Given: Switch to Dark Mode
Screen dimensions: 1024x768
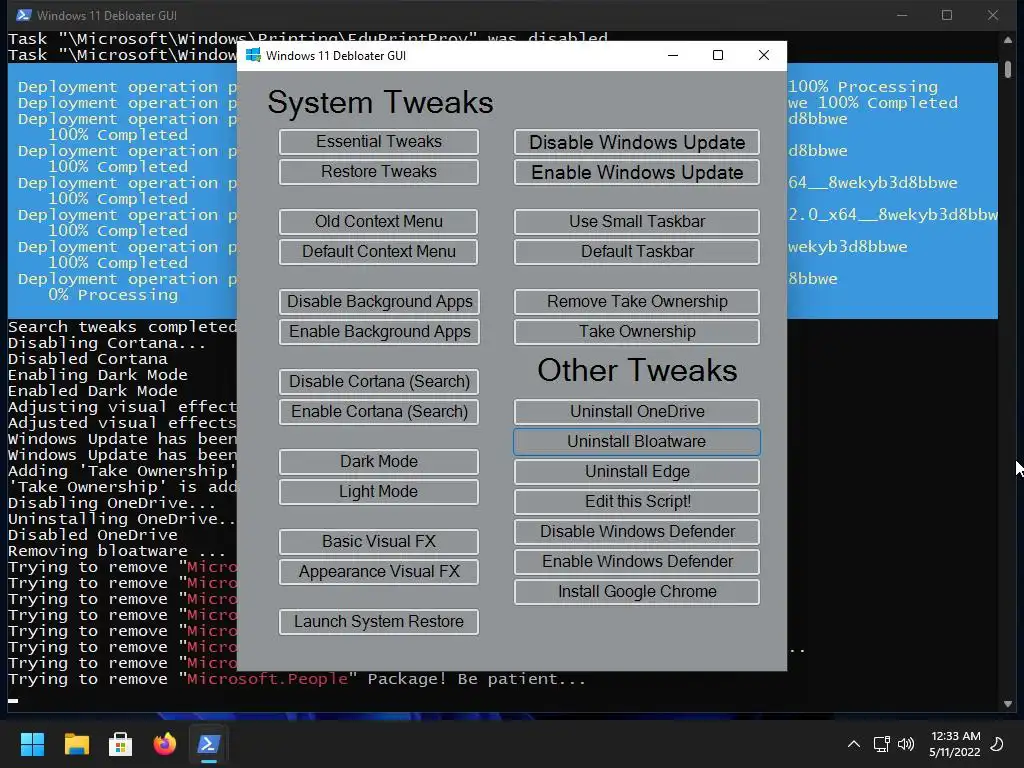Looking at the screenshot, I should (379, 462).
